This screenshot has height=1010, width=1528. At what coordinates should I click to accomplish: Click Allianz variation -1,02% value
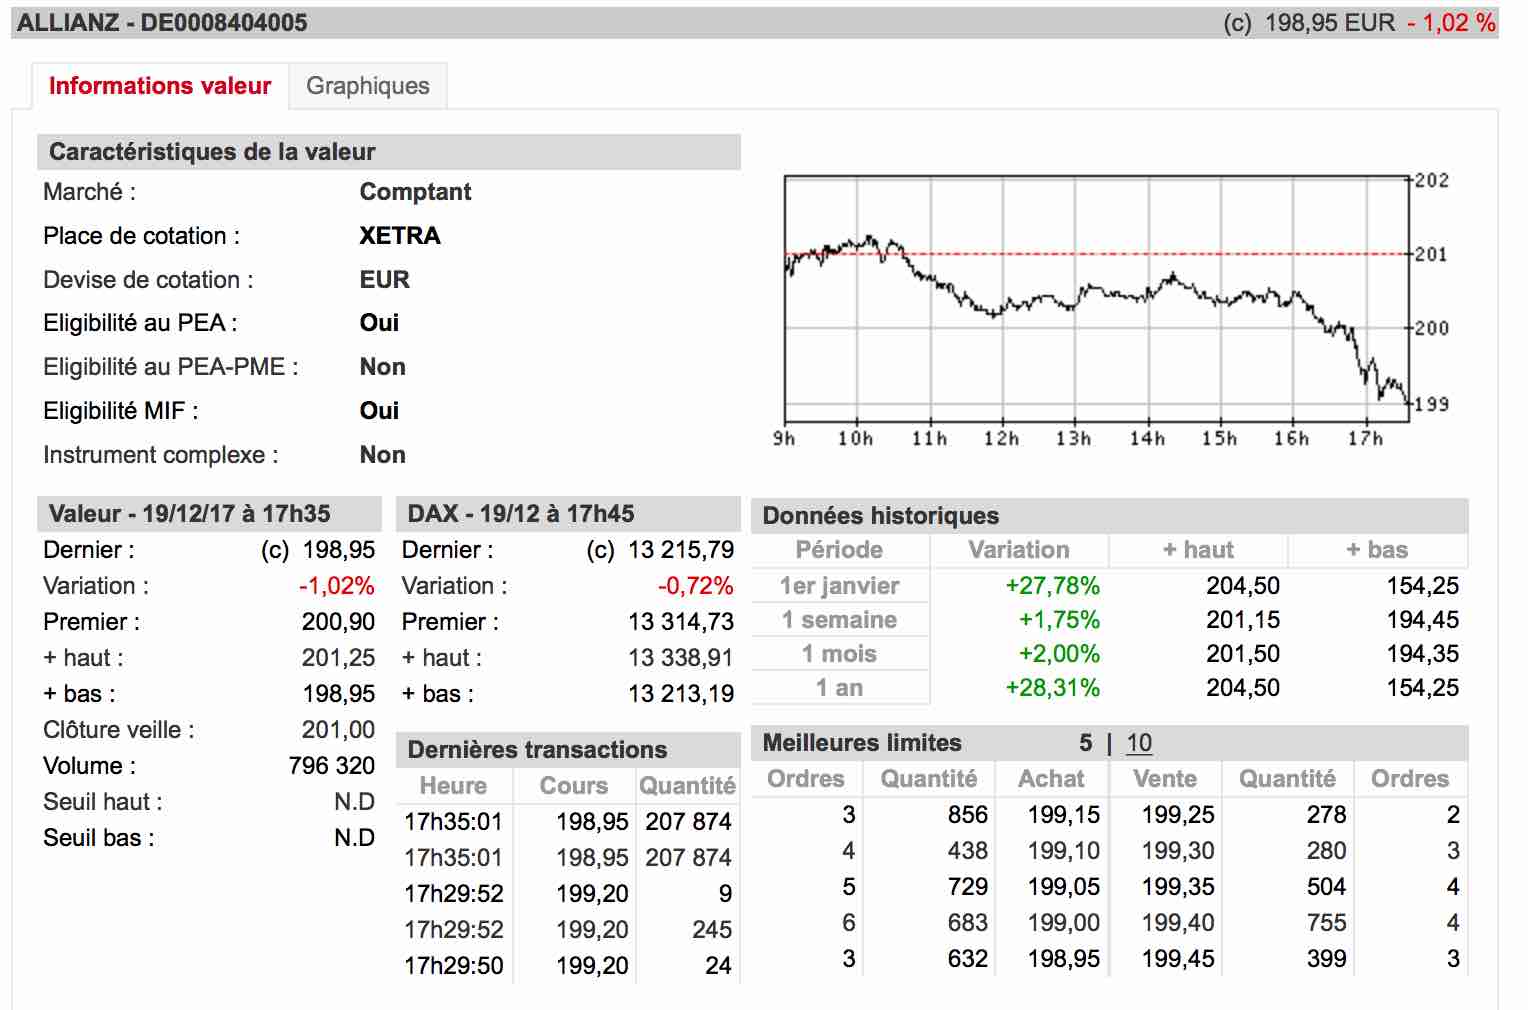coord(337,586)
